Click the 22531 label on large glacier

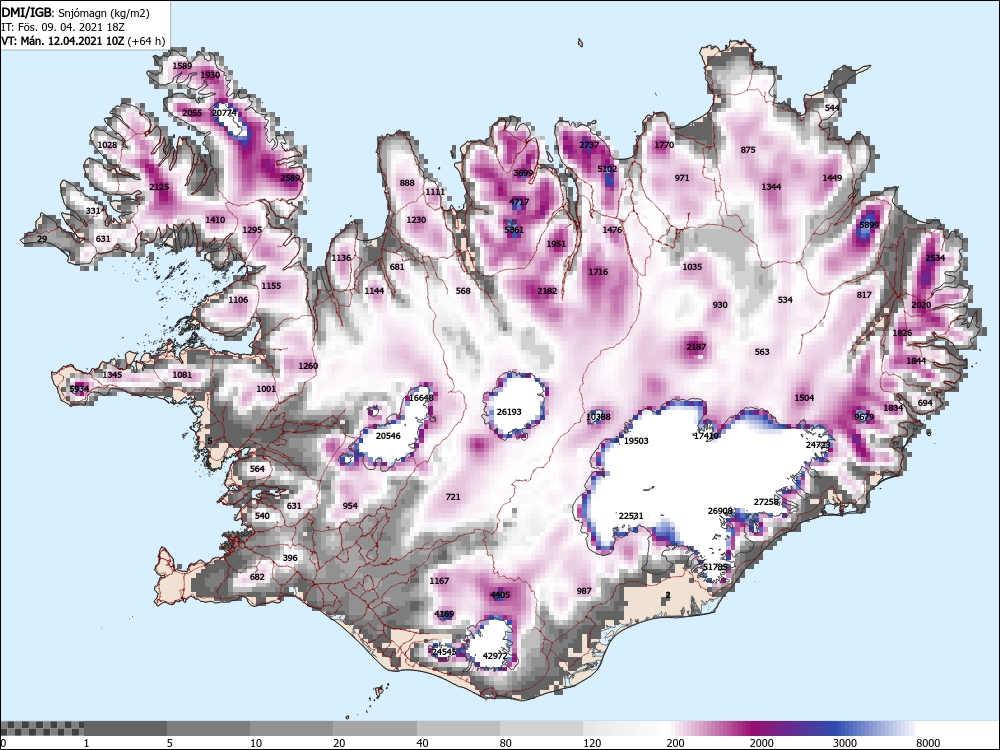(x=631, y=516)
